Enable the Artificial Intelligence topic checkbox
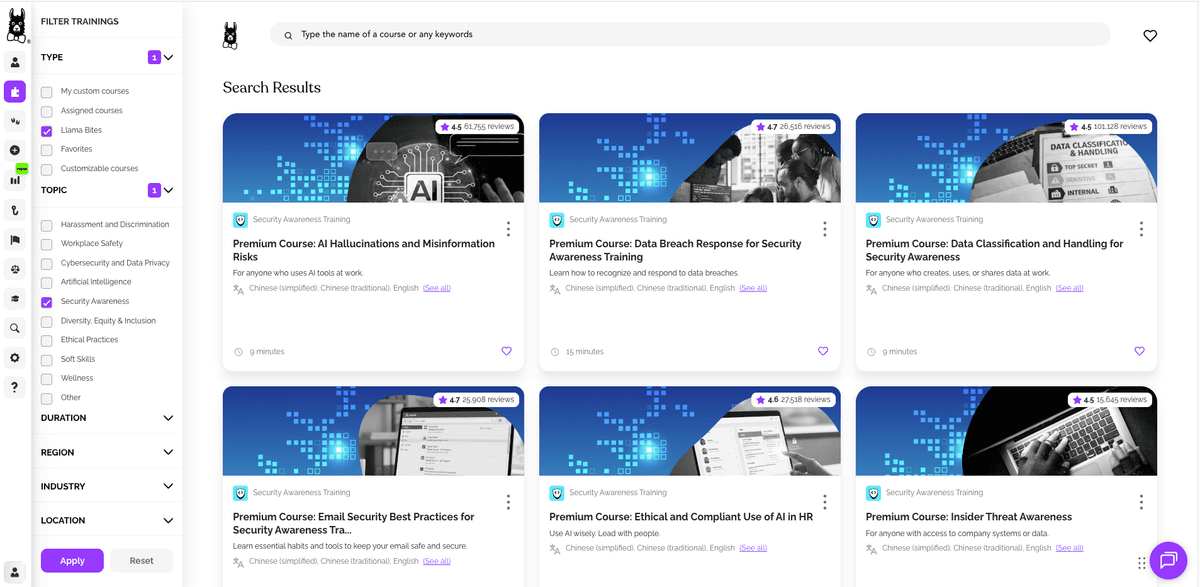This screenshot has width=1200, height=587. (x=47, y=282)
